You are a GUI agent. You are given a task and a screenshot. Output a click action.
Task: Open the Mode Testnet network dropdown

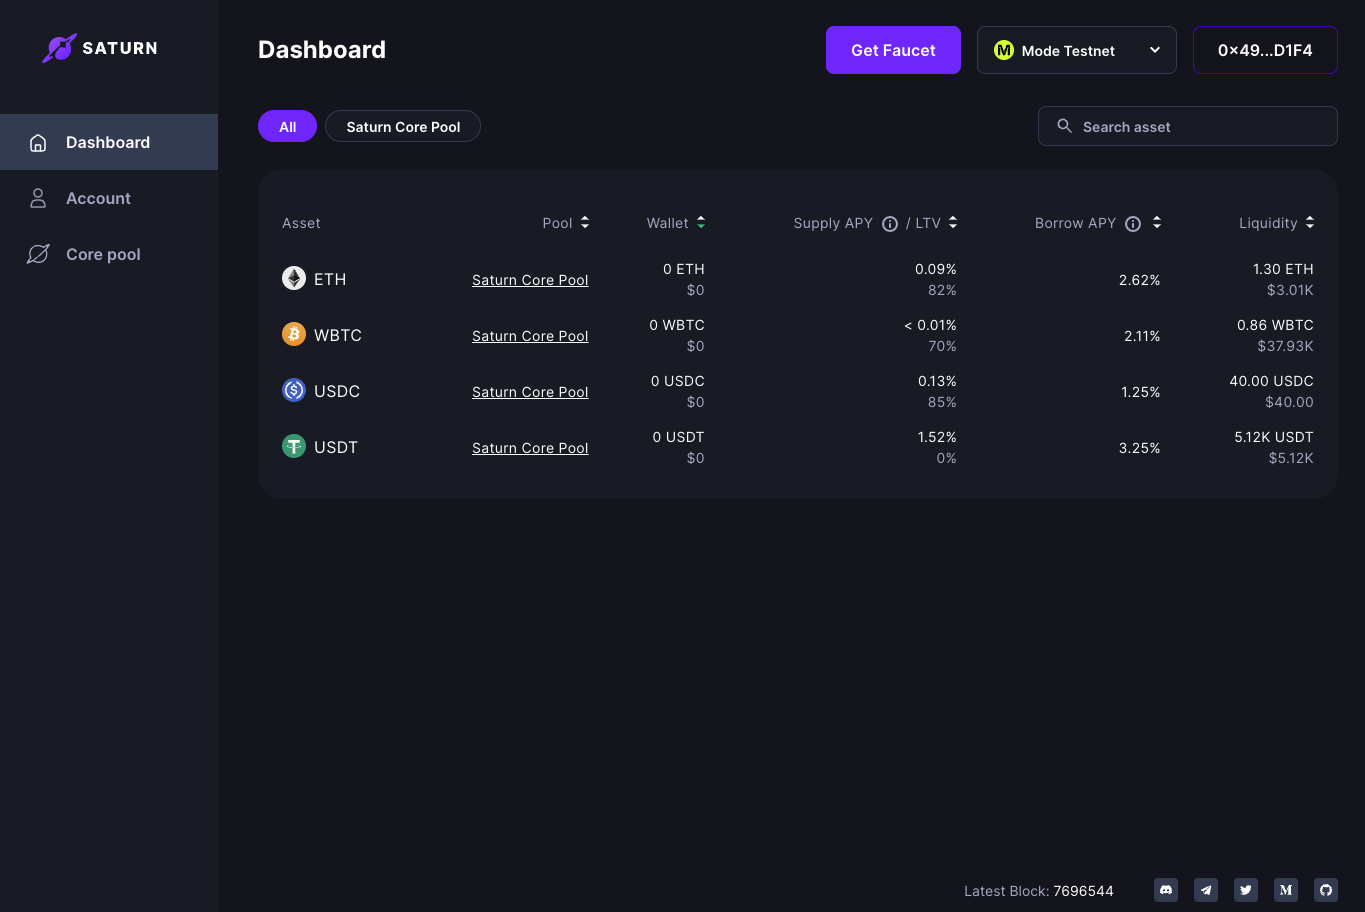(x=1077, y=50)
